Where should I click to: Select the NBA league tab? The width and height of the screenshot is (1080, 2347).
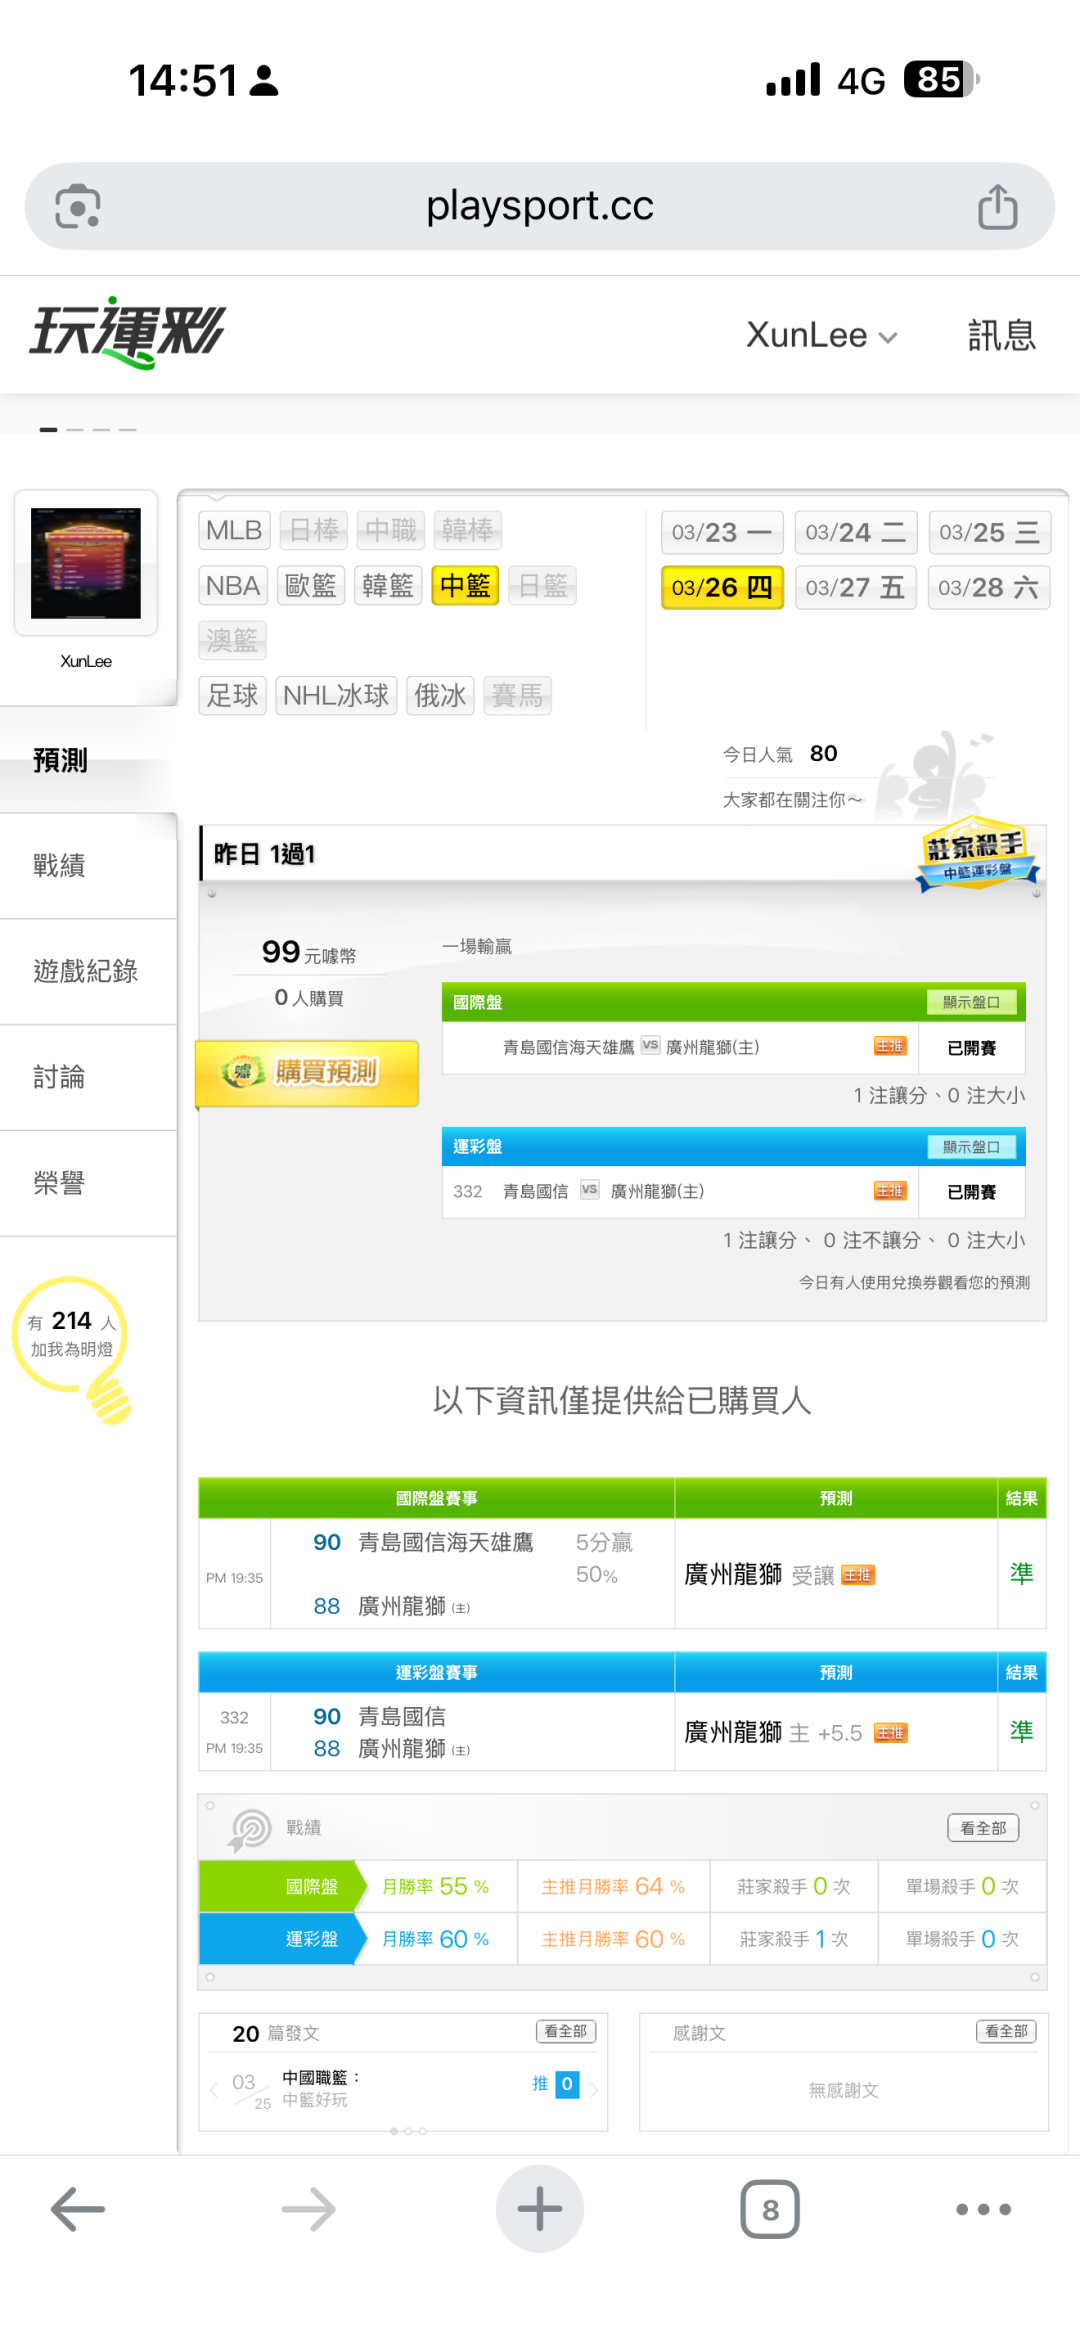coord(233,586)
